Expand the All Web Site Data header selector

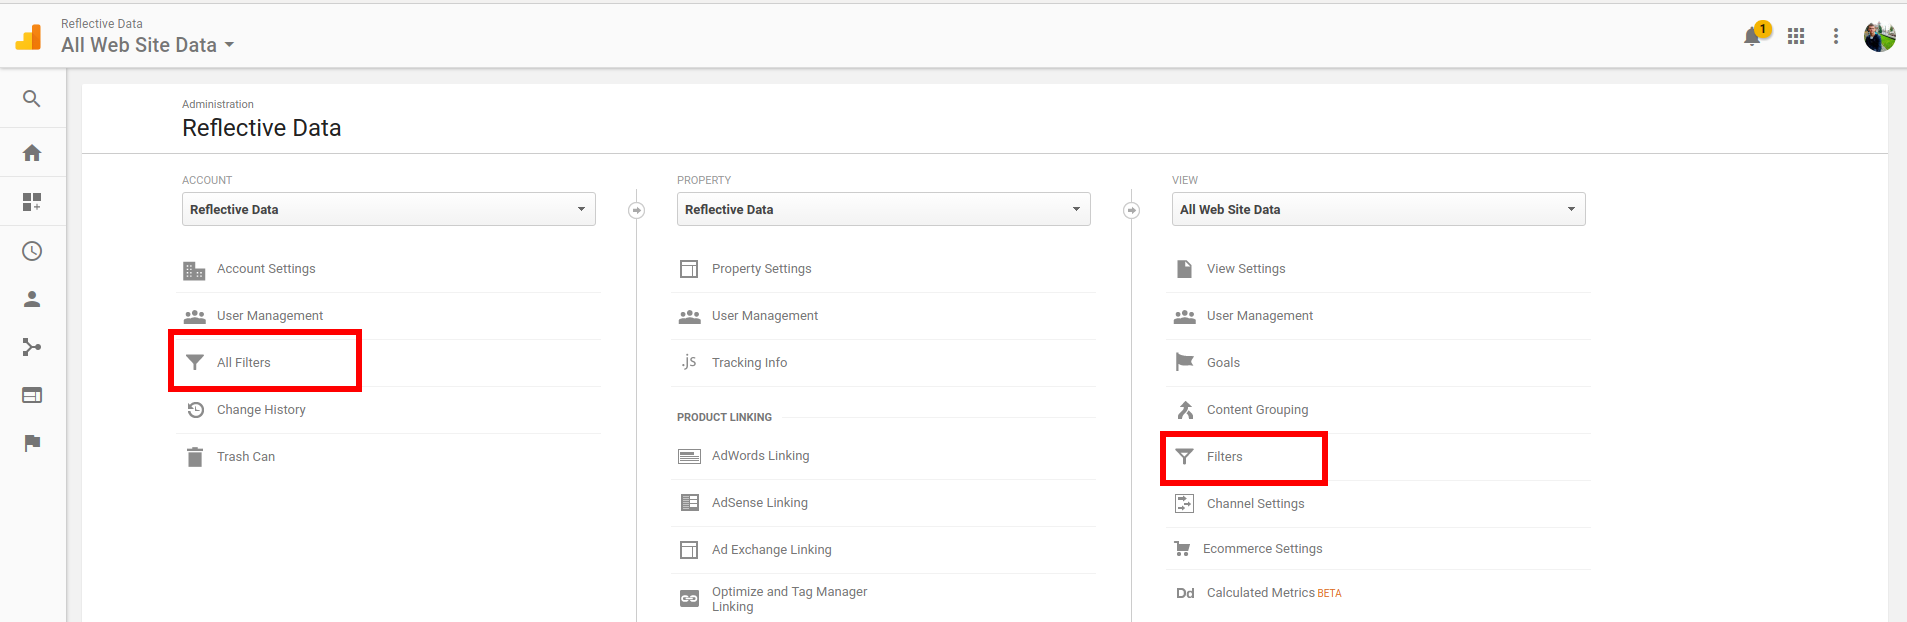(x=147, y=45)
